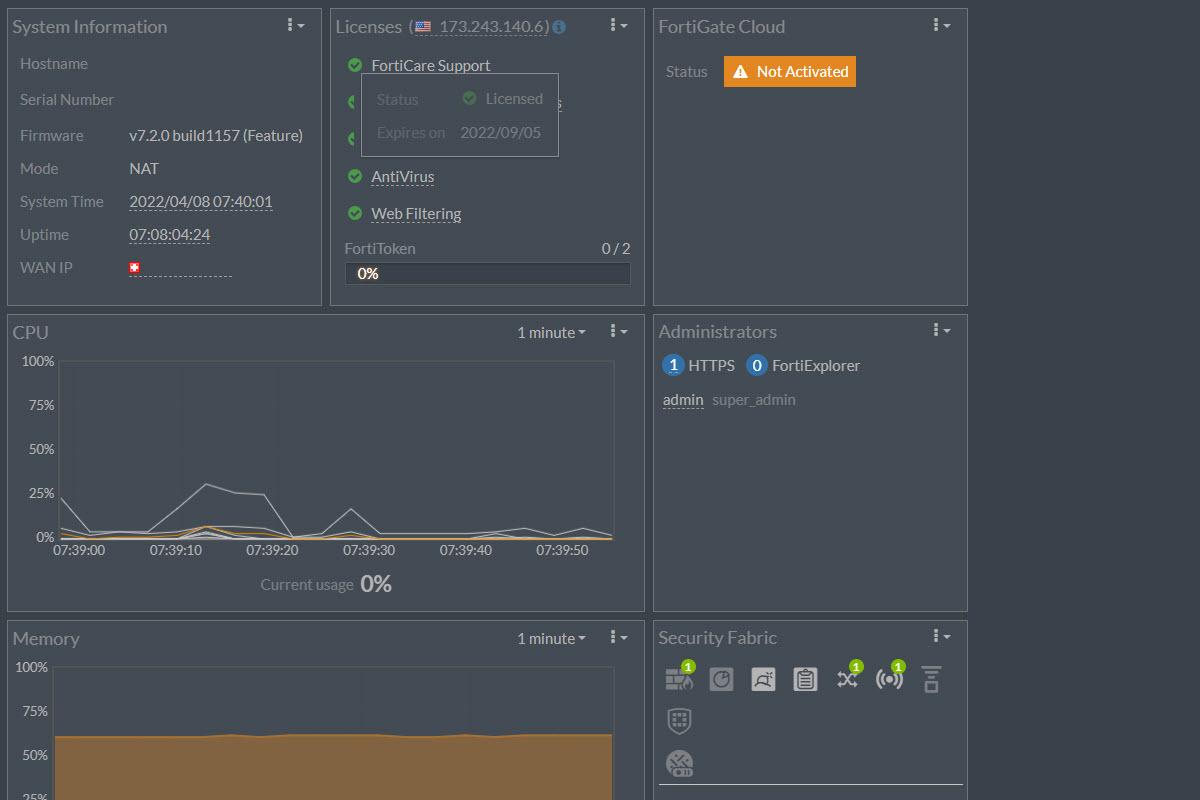Click the super_admin profile text
The height and width of the screenshot is (800, 1200).
754,400
